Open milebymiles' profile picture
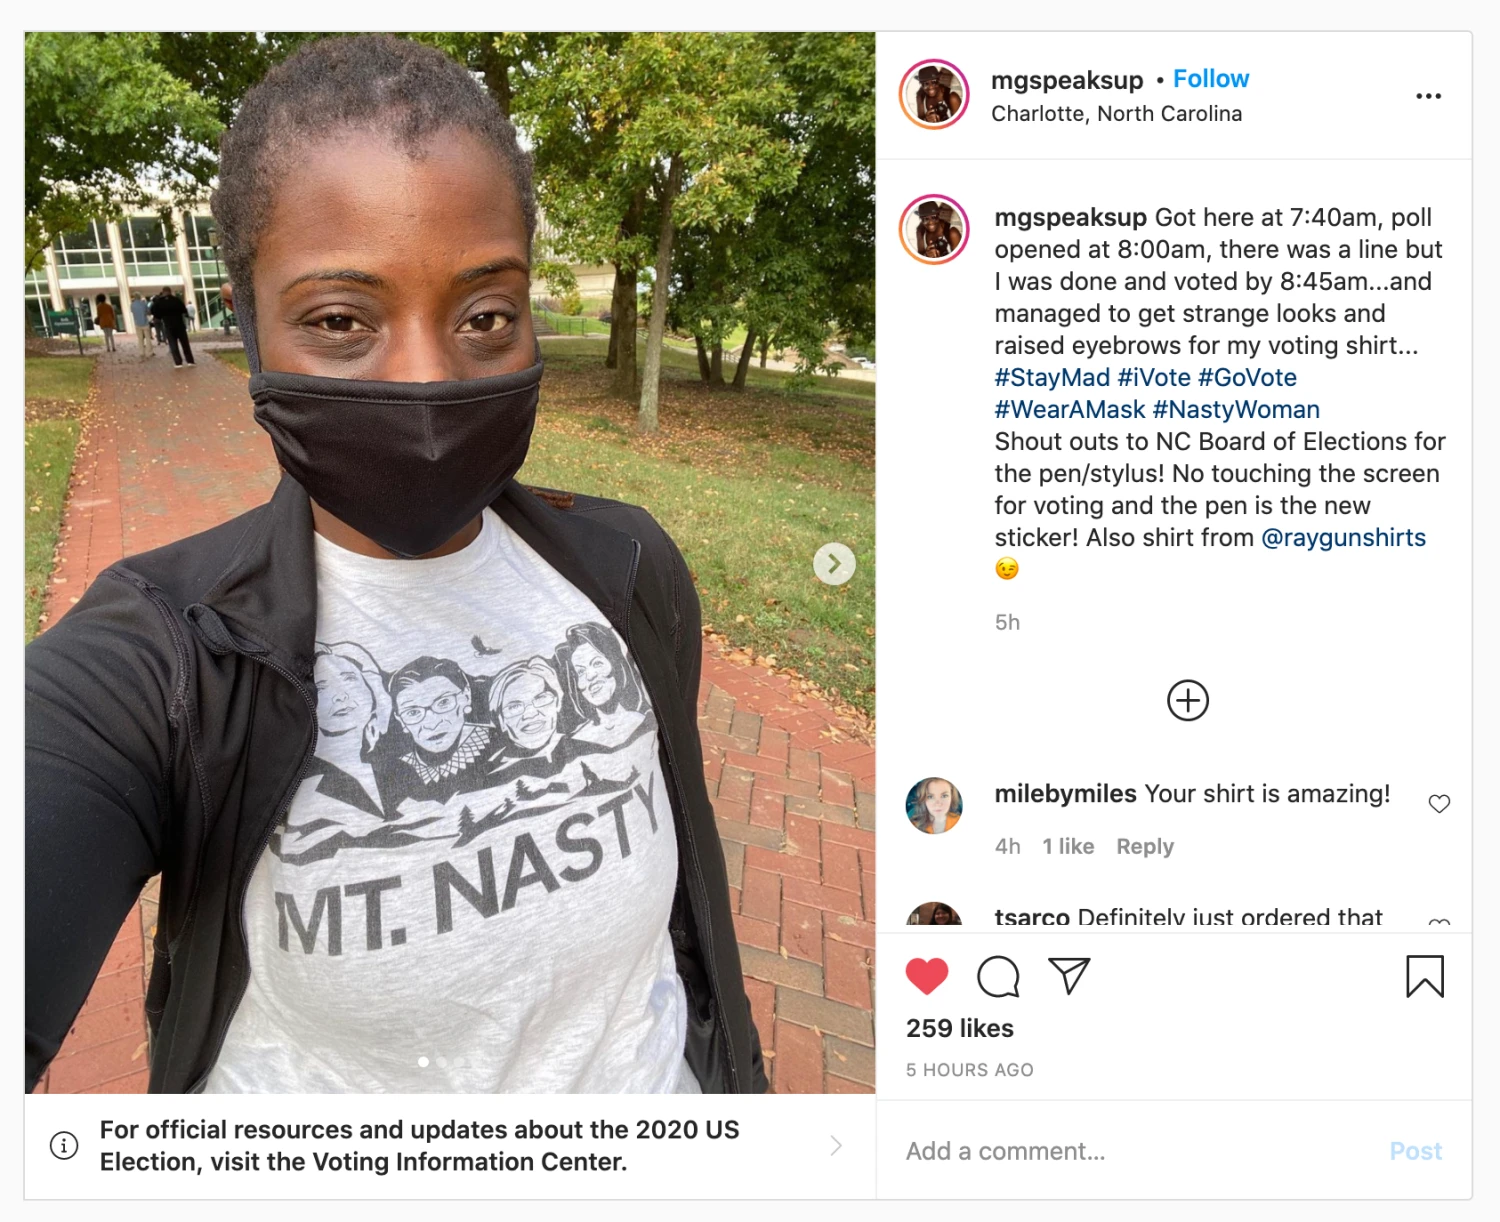 [x=934, y=805]
